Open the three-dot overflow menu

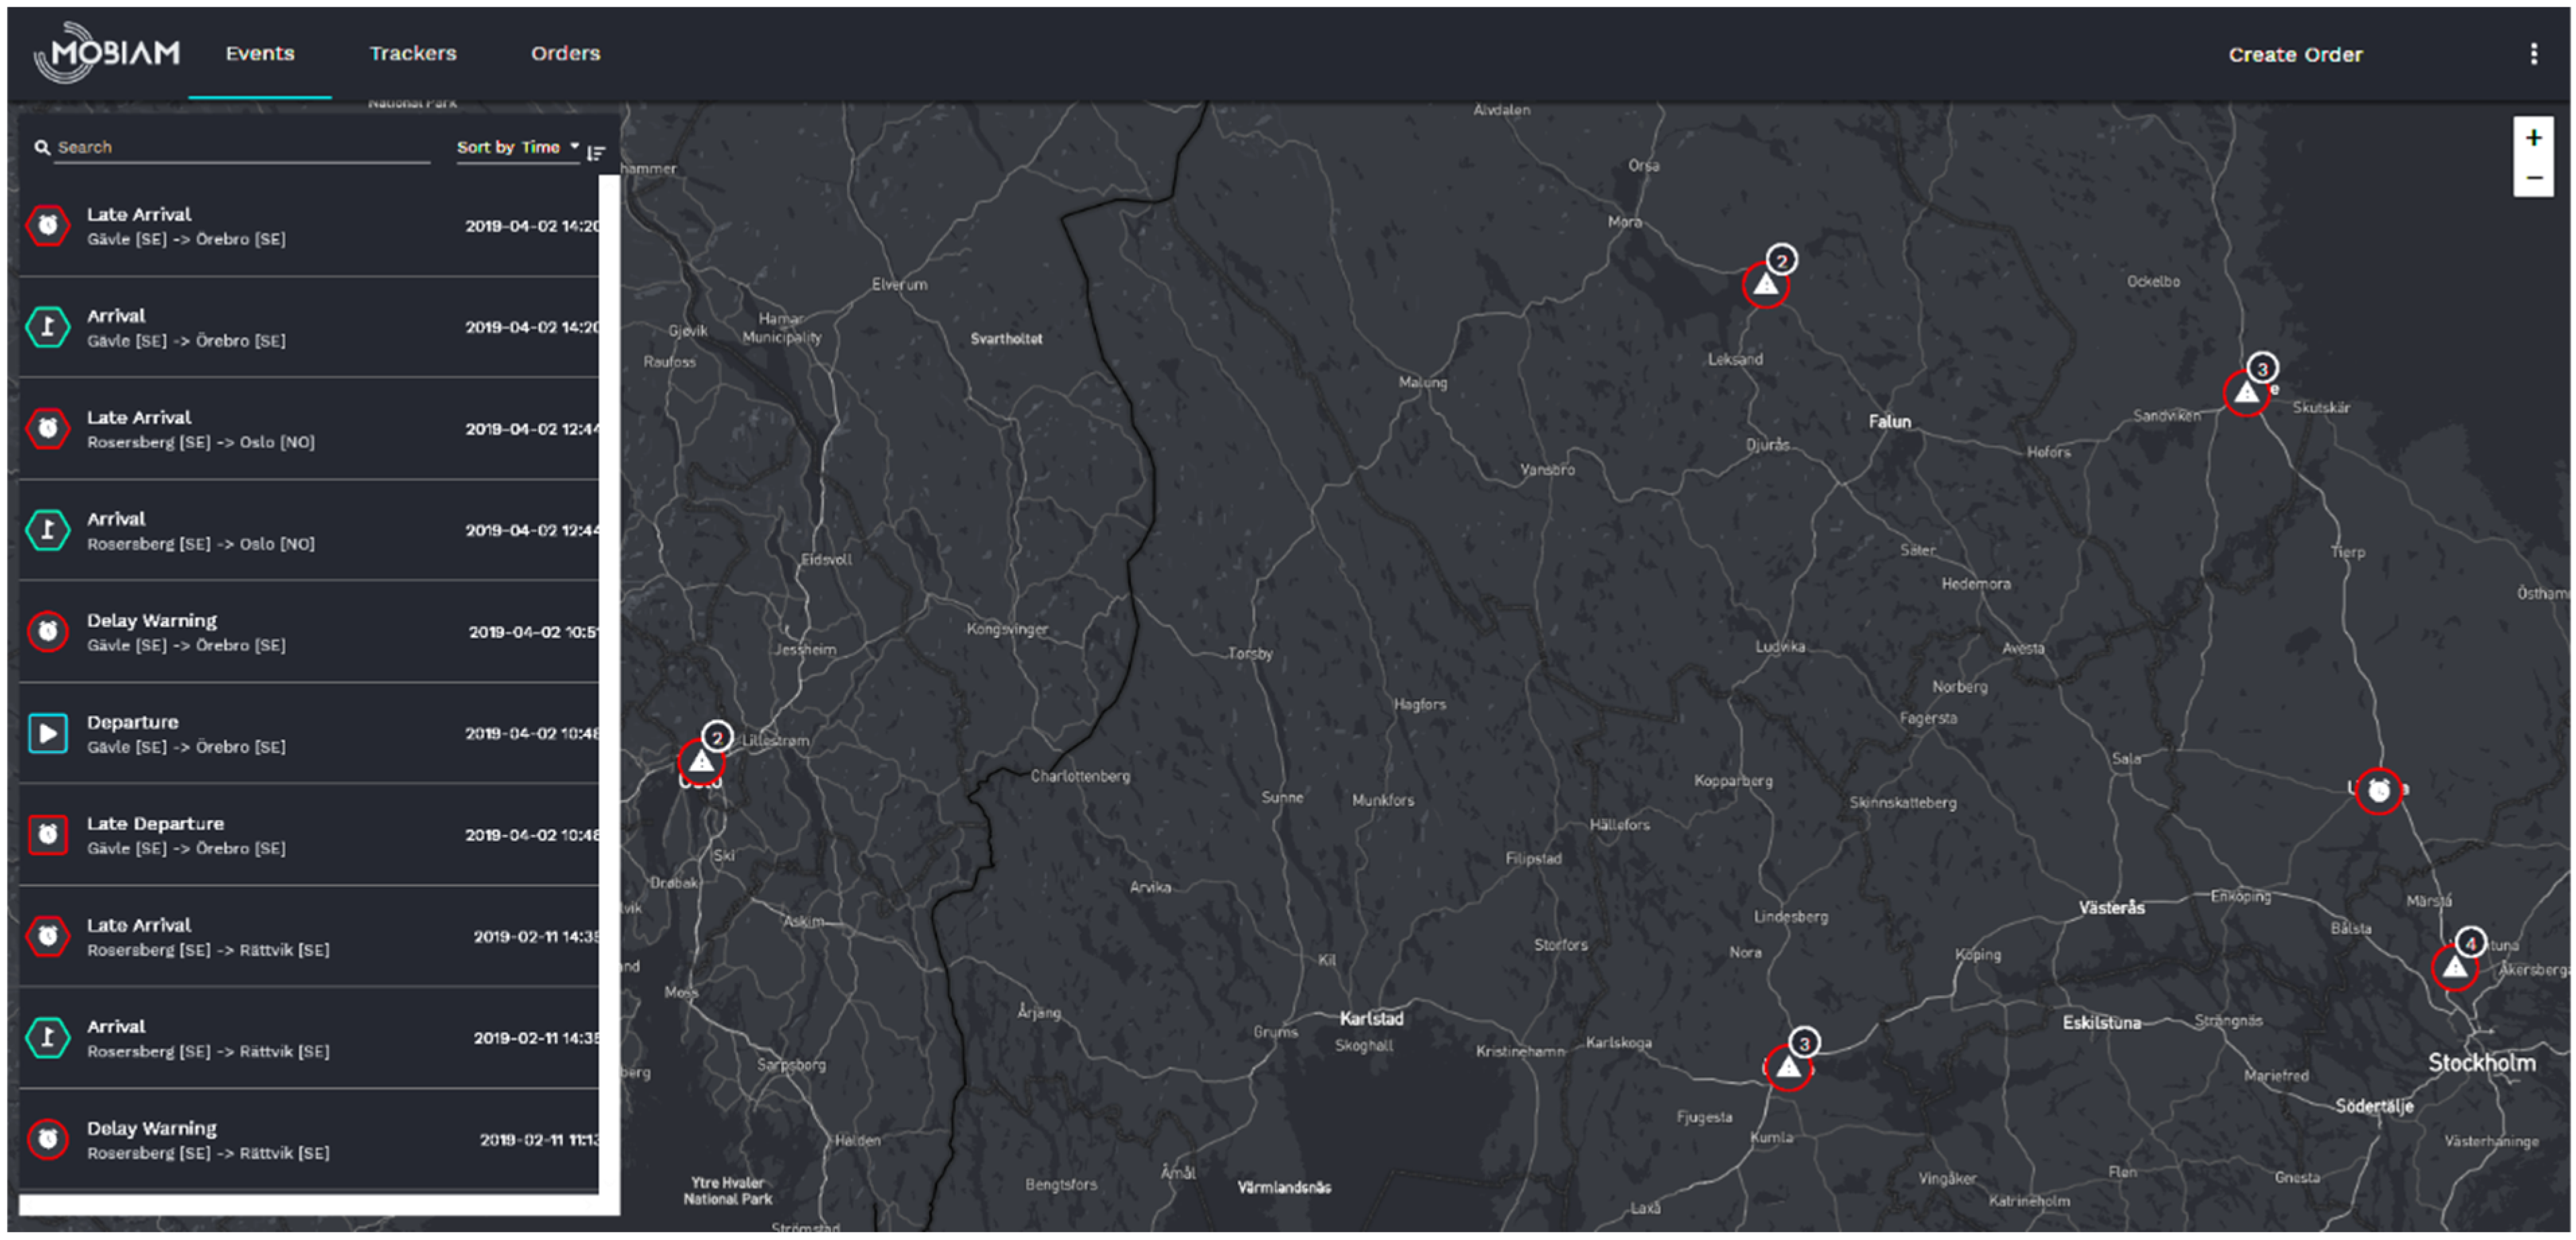pyautogui.click(x=2533, y=54)
